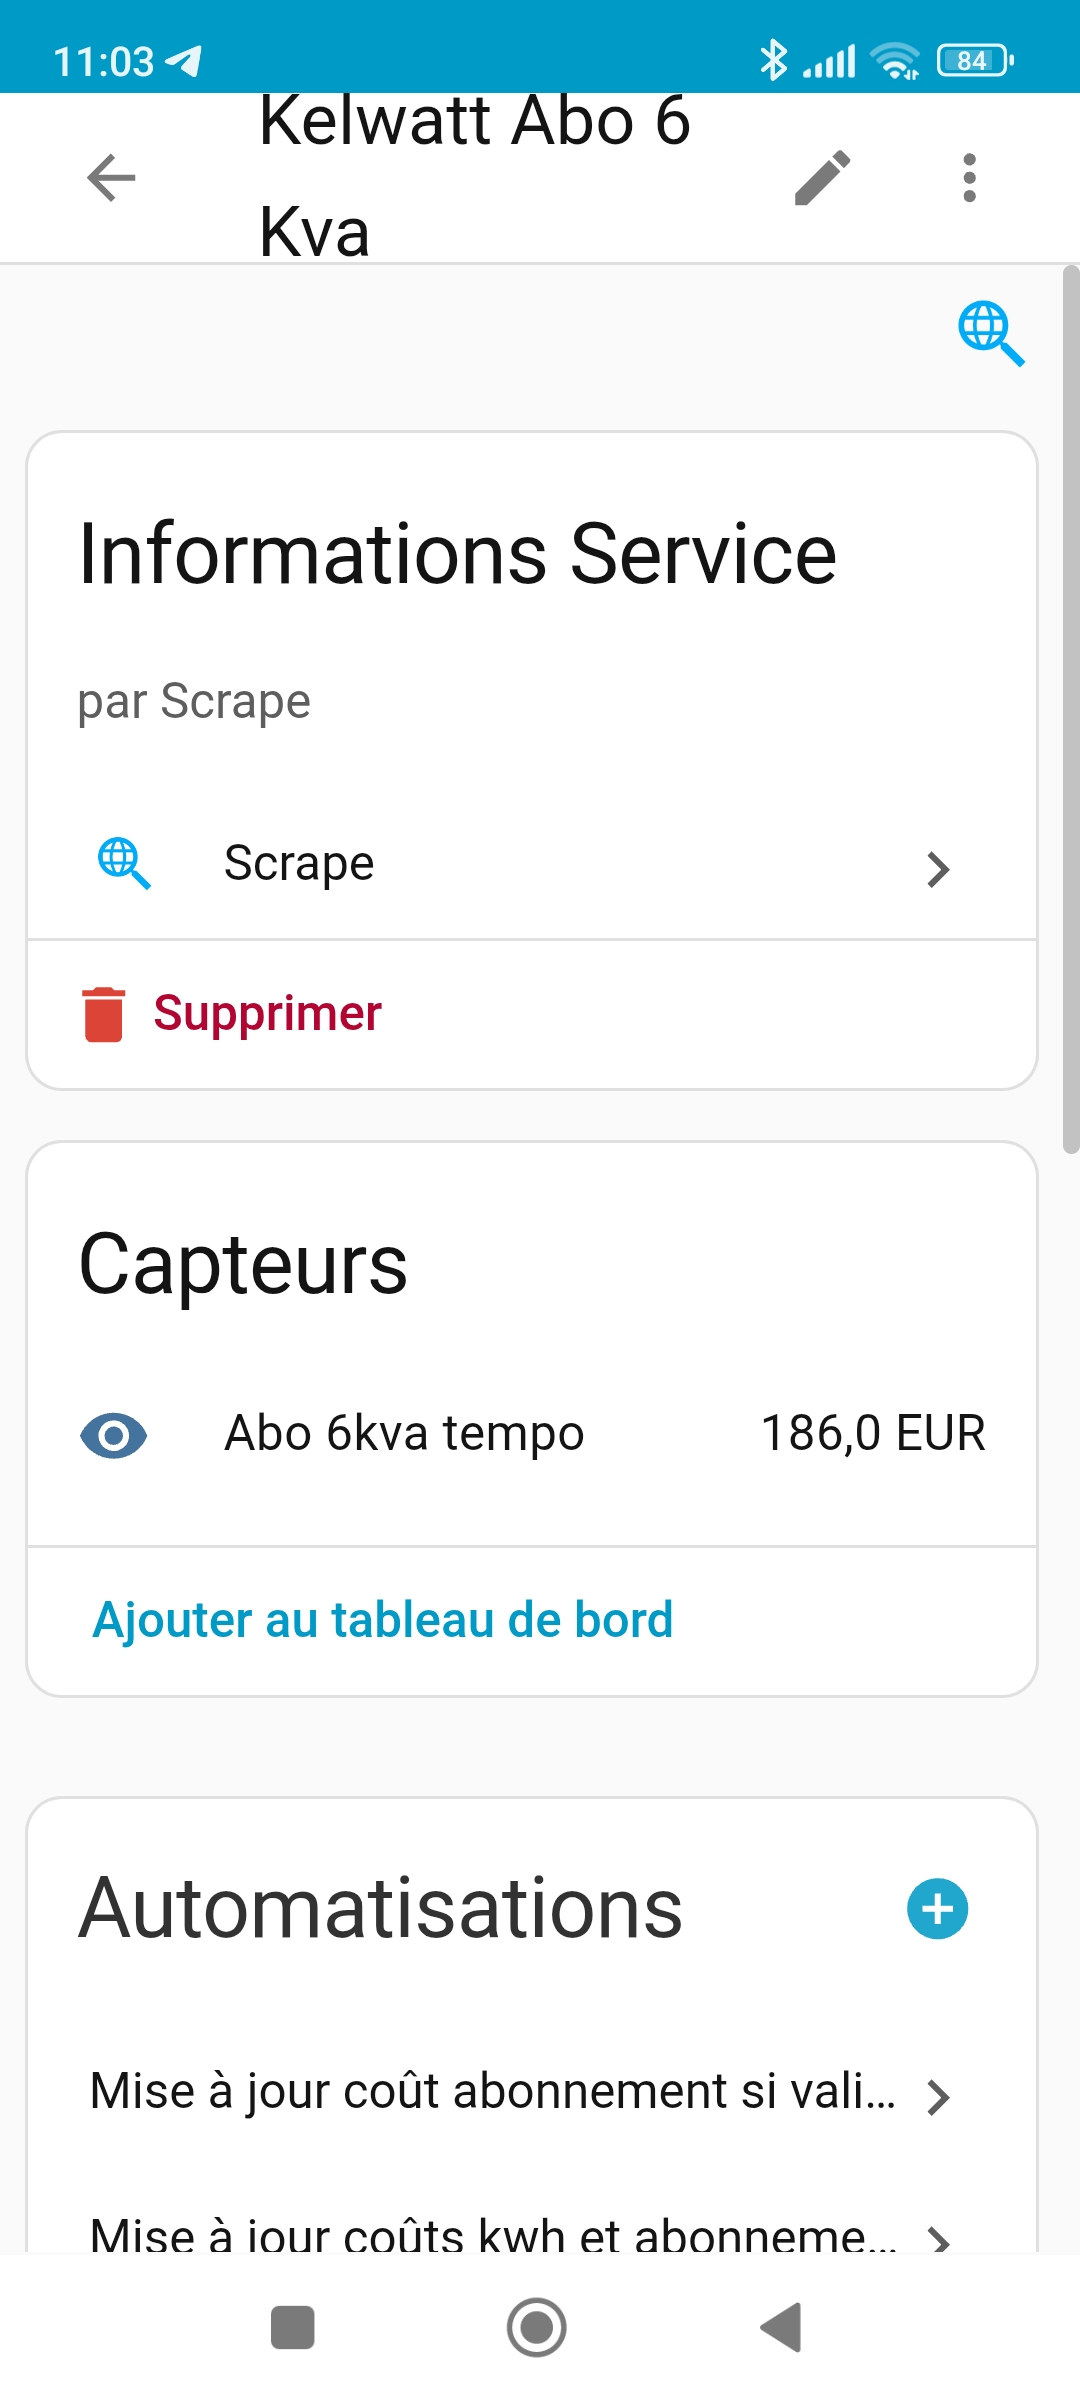Tap the 186,0 EUR sensor value

click(873, 1434)
